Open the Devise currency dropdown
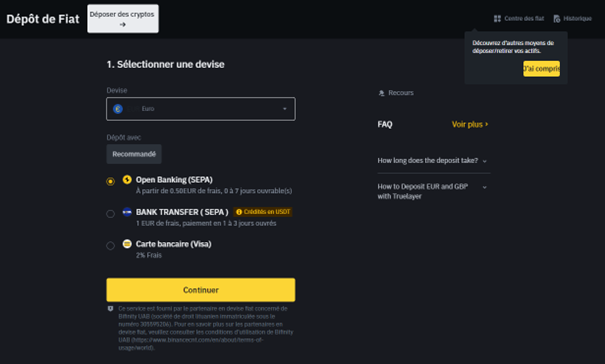 point(201,109)
